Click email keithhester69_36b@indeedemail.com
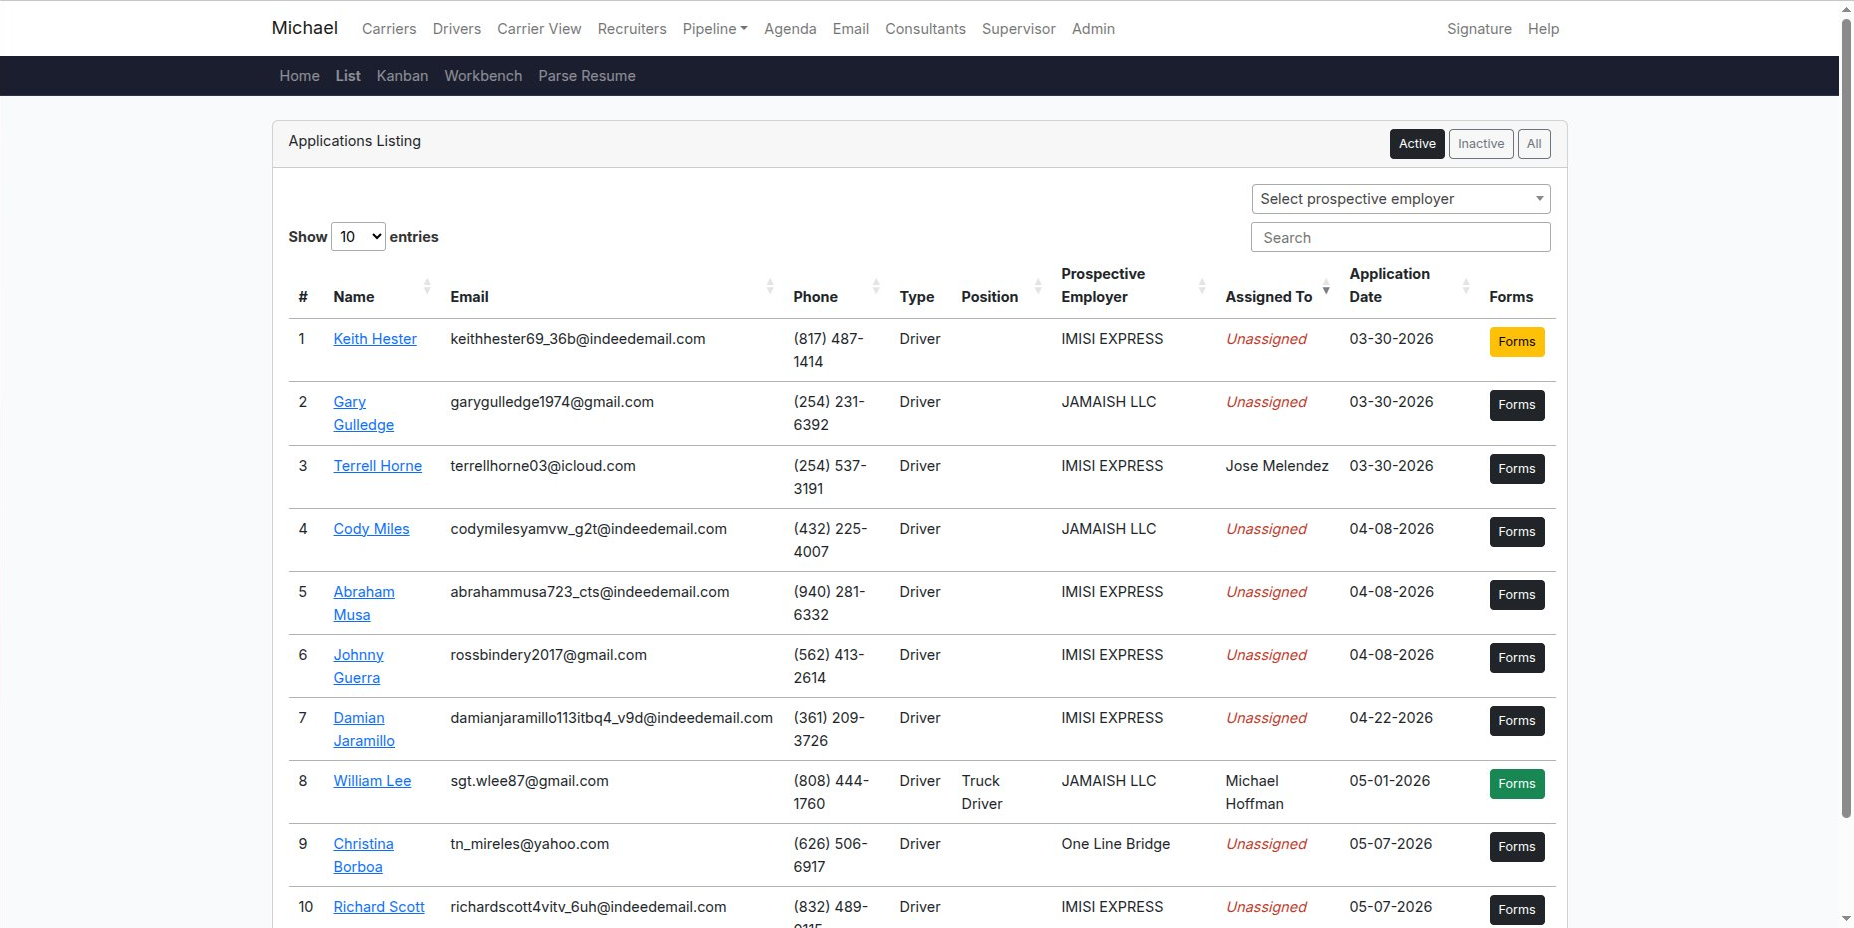1854x928 pixels. click(x=578, y=339)
